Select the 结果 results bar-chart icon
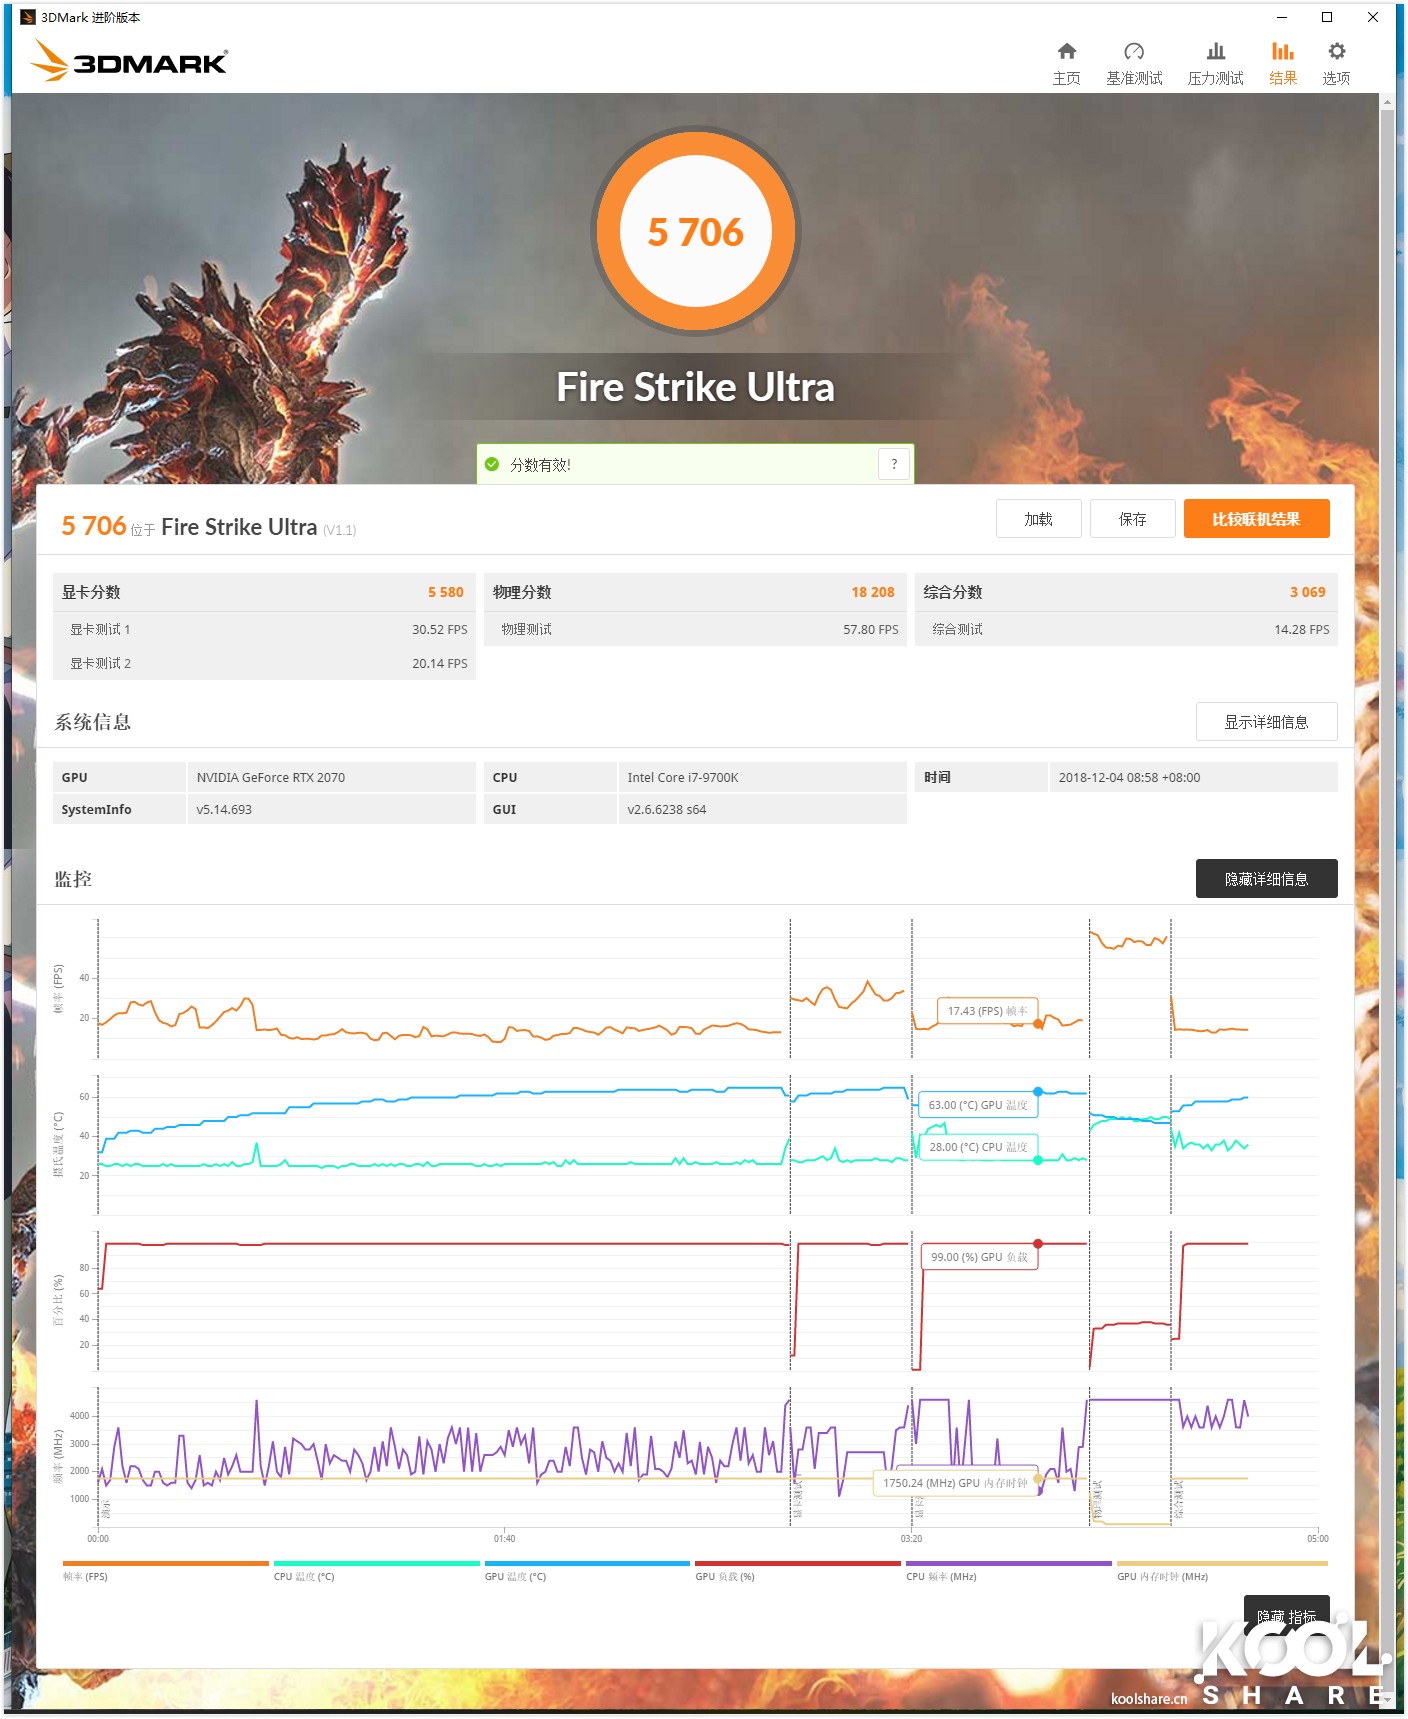The image size is (1408, 1719). click(x=1282, y=52)
